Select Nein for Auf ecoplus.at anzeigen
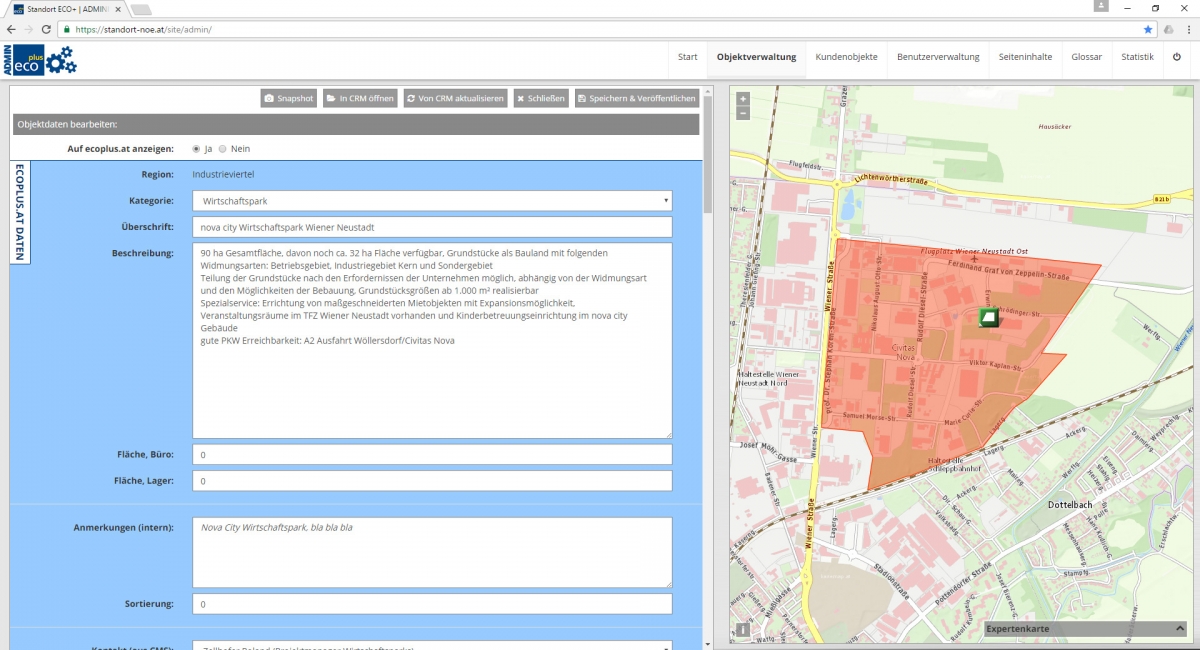This screenshot has width=1200, height=650. (x=223, y=148)
